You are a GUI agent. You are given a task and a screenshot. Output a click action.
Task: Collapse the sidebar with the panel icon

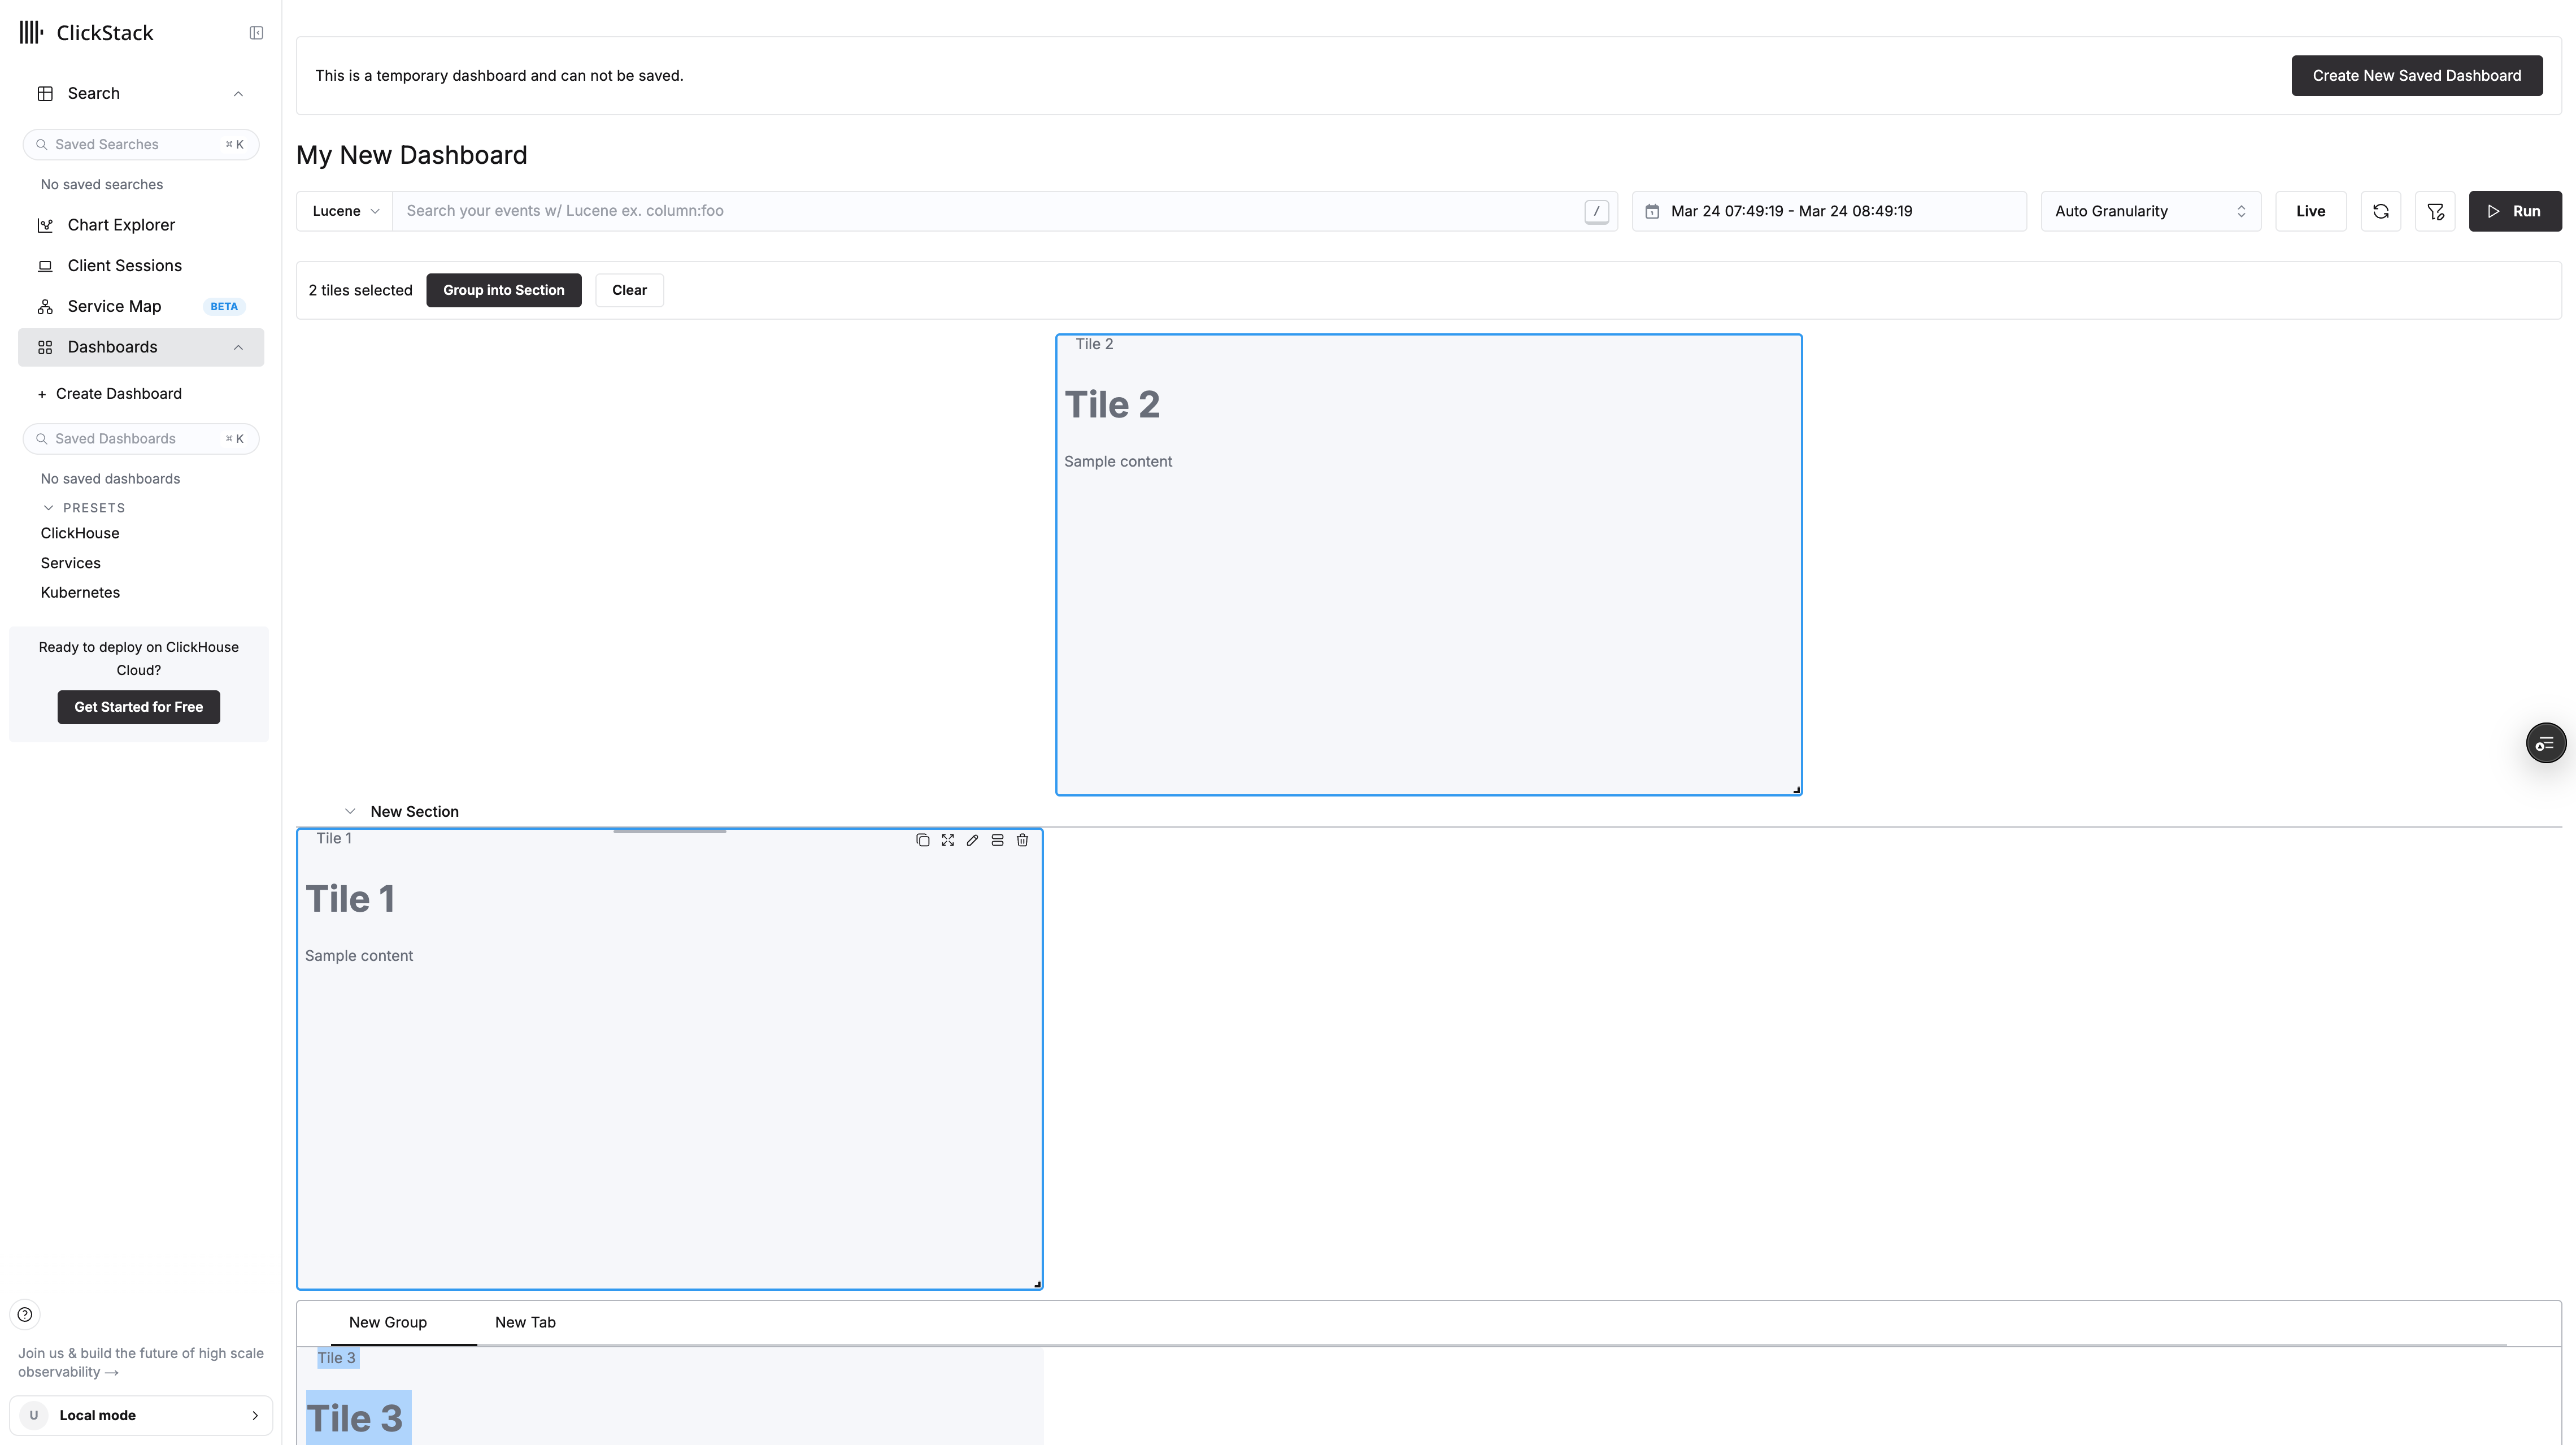(256, 33)
